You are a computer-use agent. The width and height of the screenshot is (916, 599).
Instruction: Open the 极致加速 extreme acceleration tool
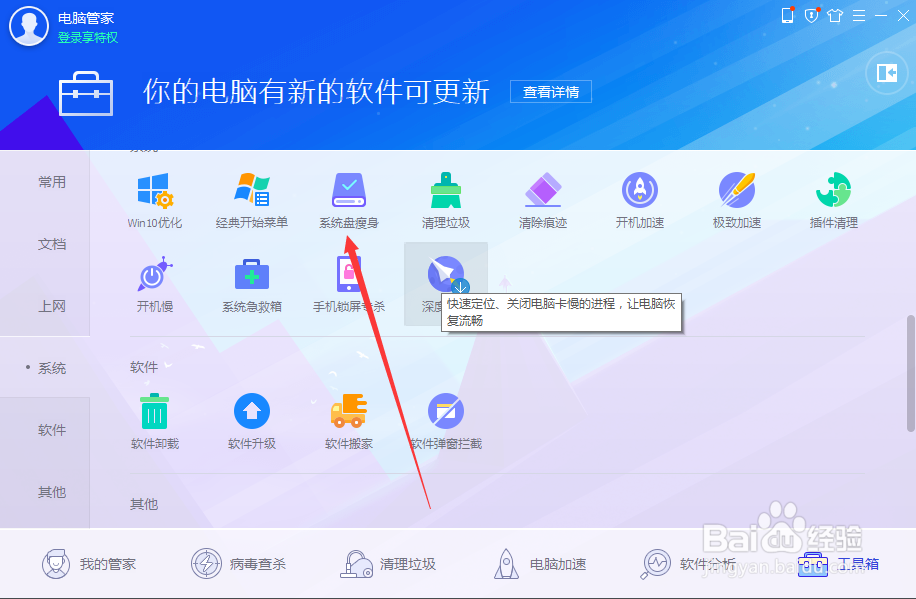[736, 198]
